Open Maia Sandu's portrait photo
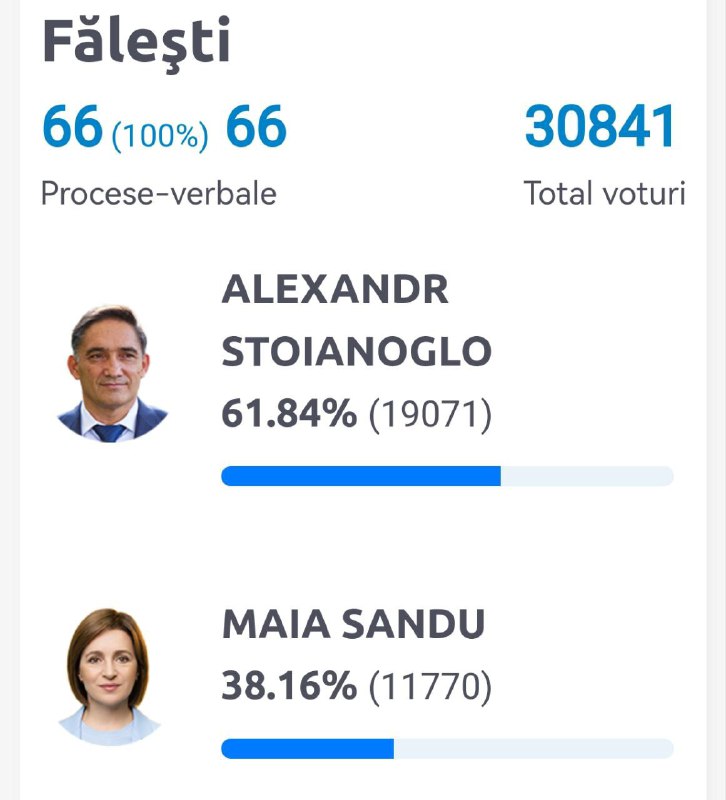 click(110, 677)
